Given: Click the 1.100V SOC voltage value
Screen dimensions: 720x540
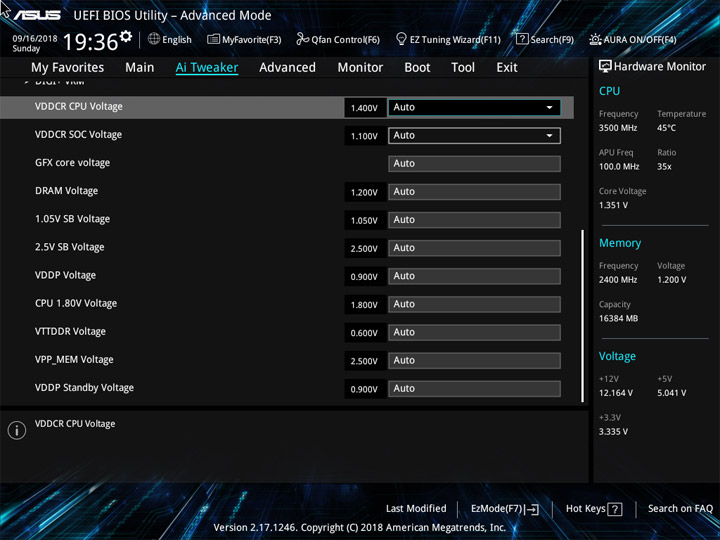Looking at the screenshot, I should point(365,136).
